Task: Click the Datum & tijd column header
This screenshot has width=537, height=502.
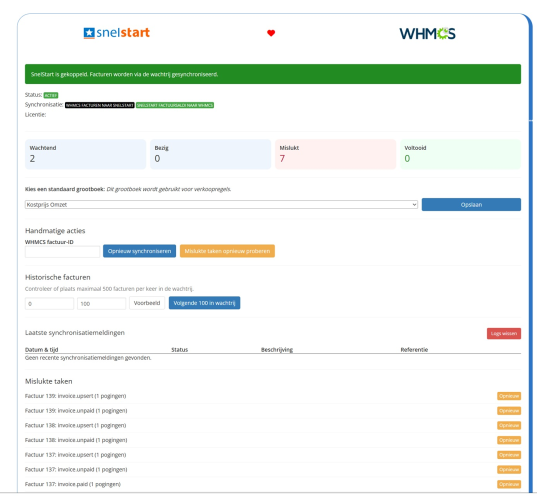Action: [41, 350]
